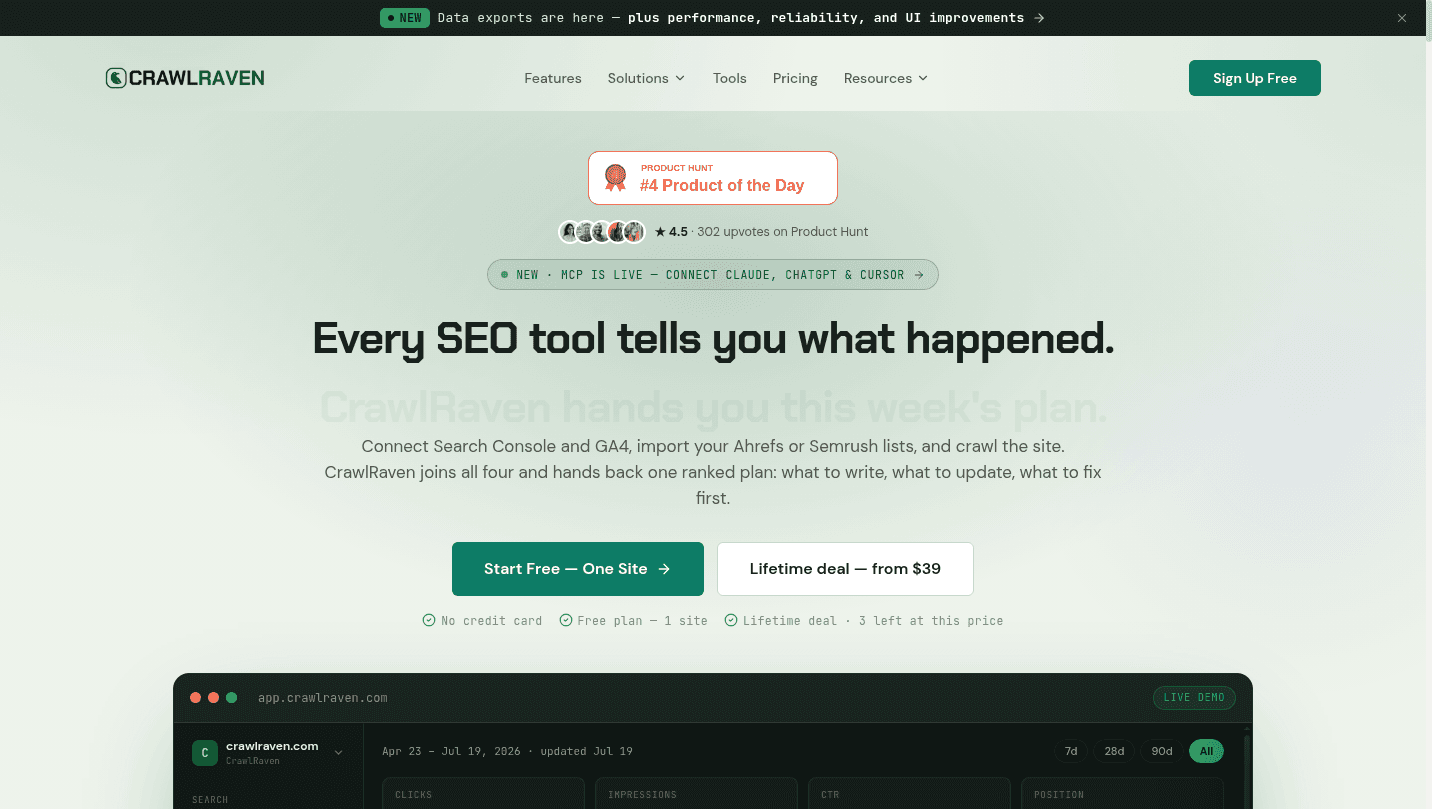Screen dimensions: 1432x809
Task: Go to the Features page
Action: coord(553,78)
